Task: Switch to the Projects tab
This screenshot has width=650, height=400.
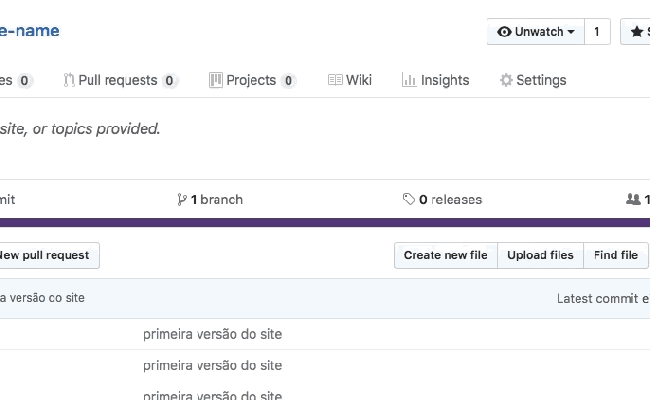Action: pos(252,80)
